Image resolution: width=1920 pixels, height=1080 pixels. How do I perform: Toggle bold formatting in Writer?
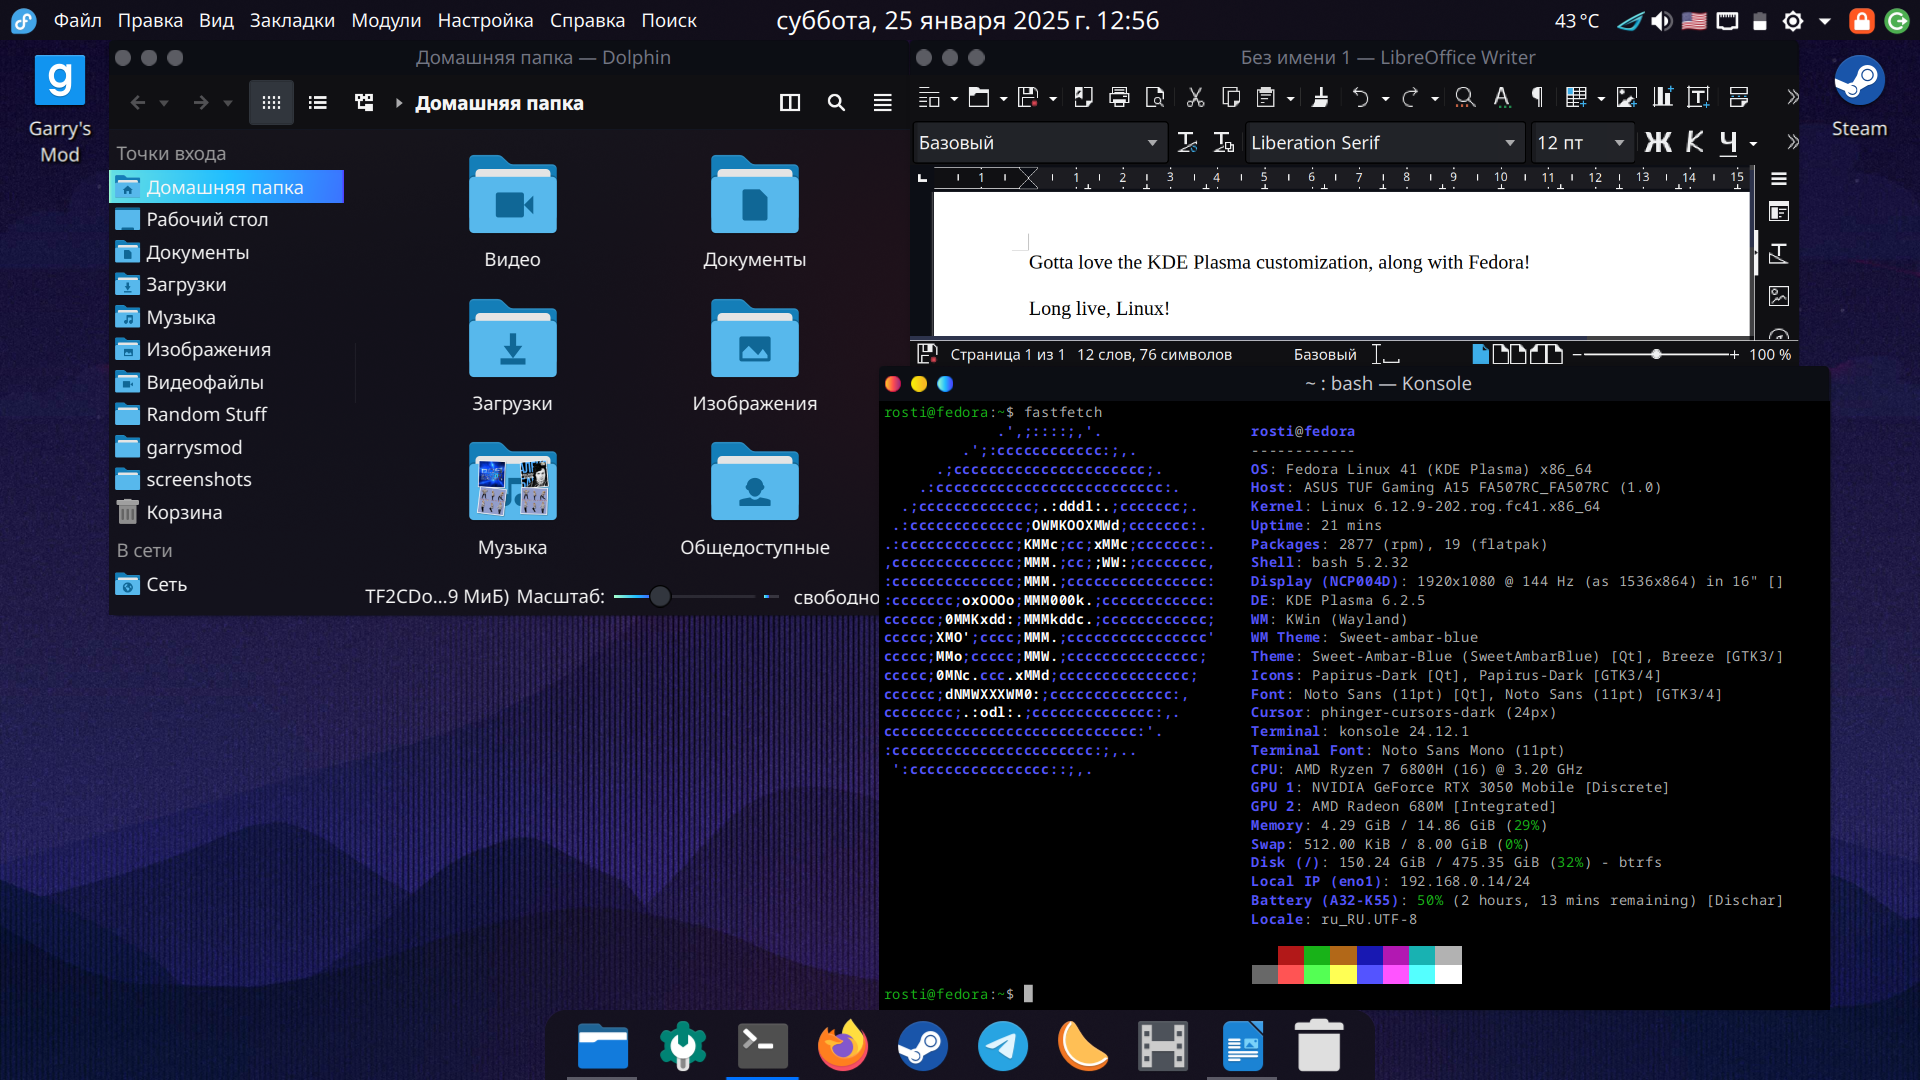coord(1658,143)
